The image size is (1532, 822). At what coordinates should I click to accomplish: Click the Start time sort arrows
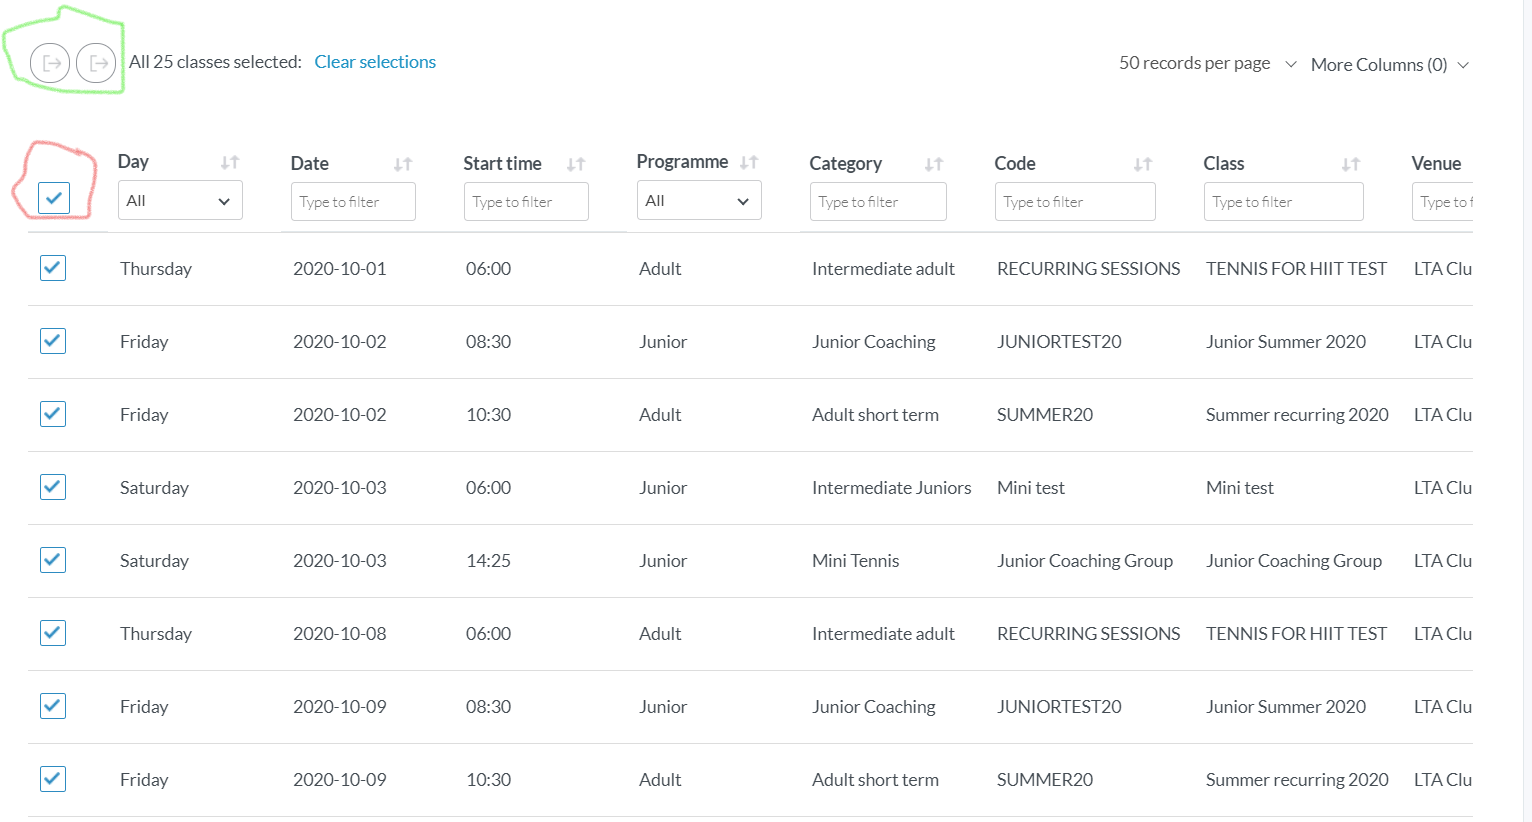click(x=576, y=164)
